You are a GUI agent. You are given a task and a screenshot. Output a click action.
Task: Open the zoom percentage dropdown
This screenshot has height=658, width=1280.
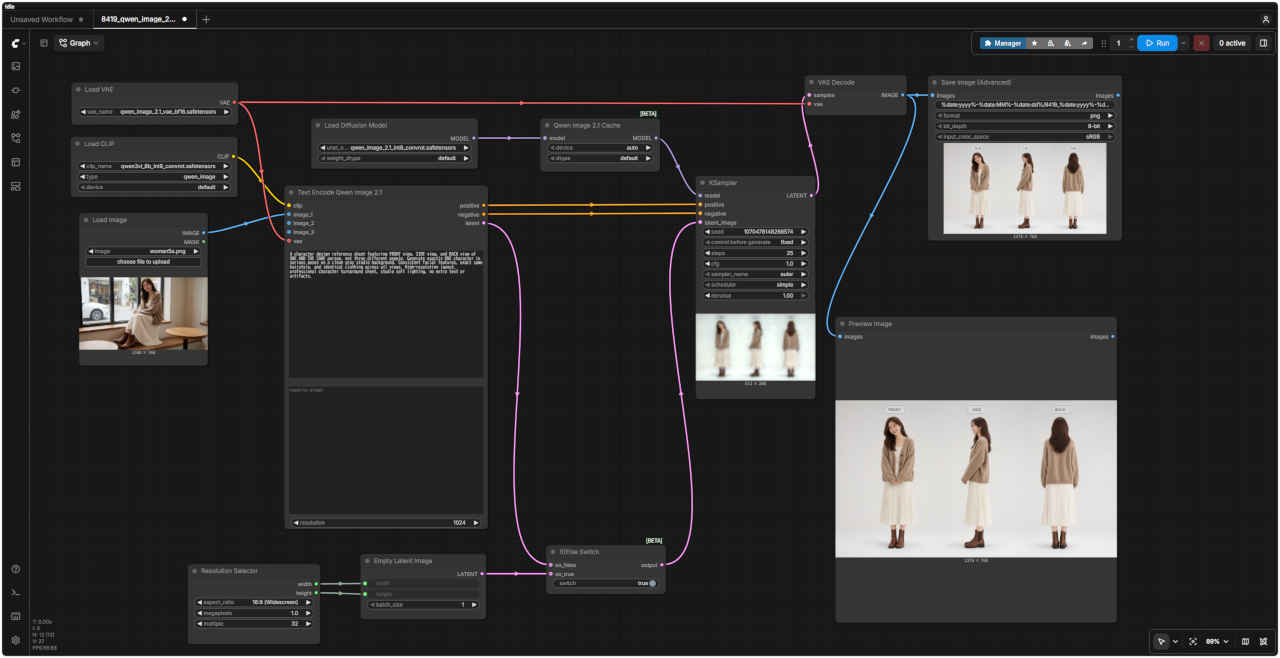(x=1215, y=641)
